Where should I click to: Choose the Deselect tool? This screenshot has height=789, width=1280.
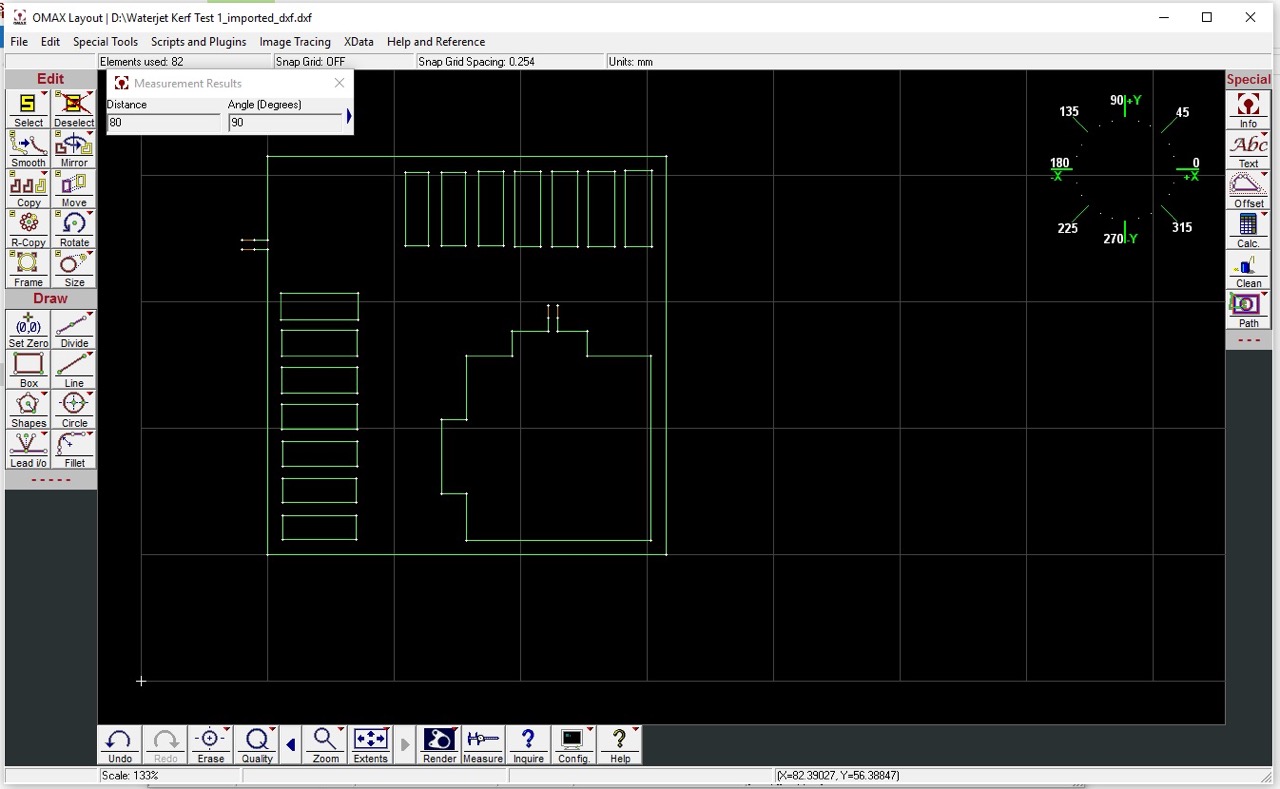(74, 109)
